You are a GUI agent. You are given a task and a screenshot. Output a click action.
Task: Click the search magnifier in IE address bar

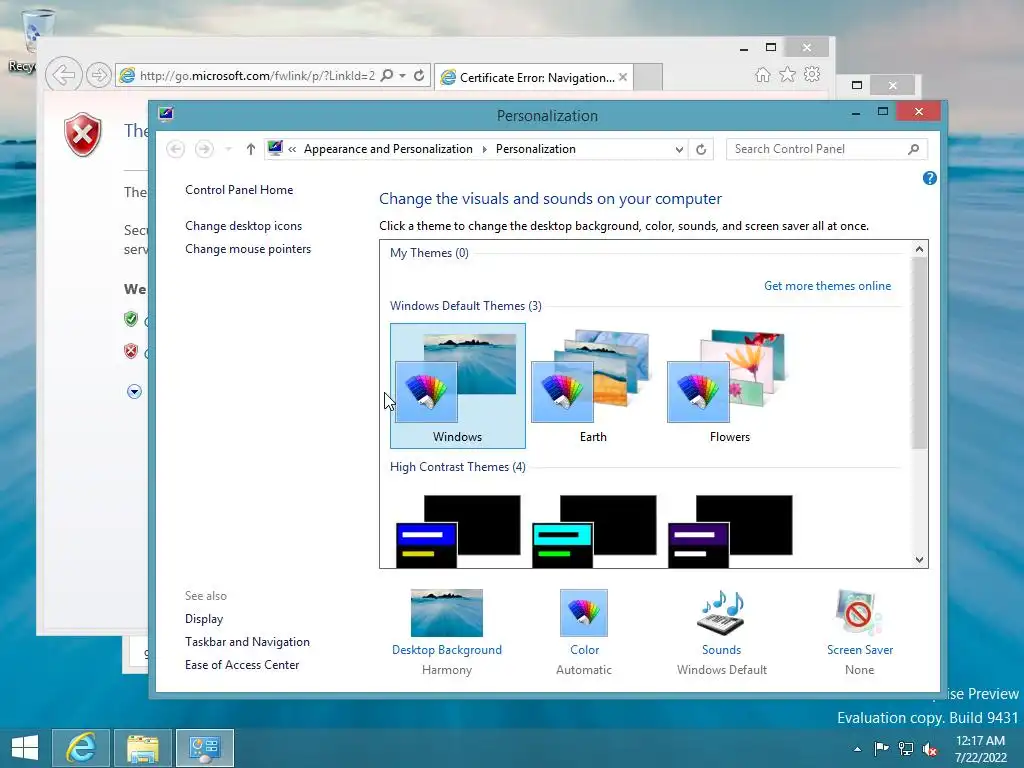pos(387,75)
